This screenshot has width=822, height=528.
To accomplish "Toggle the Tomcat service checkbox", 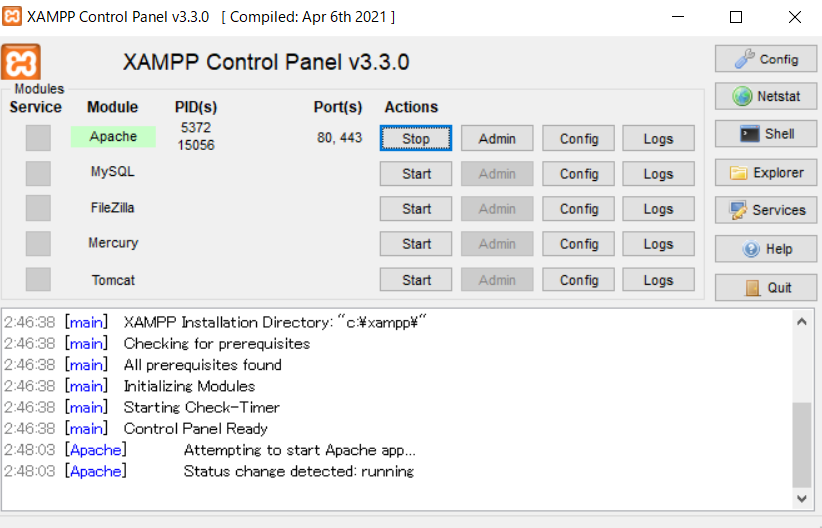I will click(38, 279).
